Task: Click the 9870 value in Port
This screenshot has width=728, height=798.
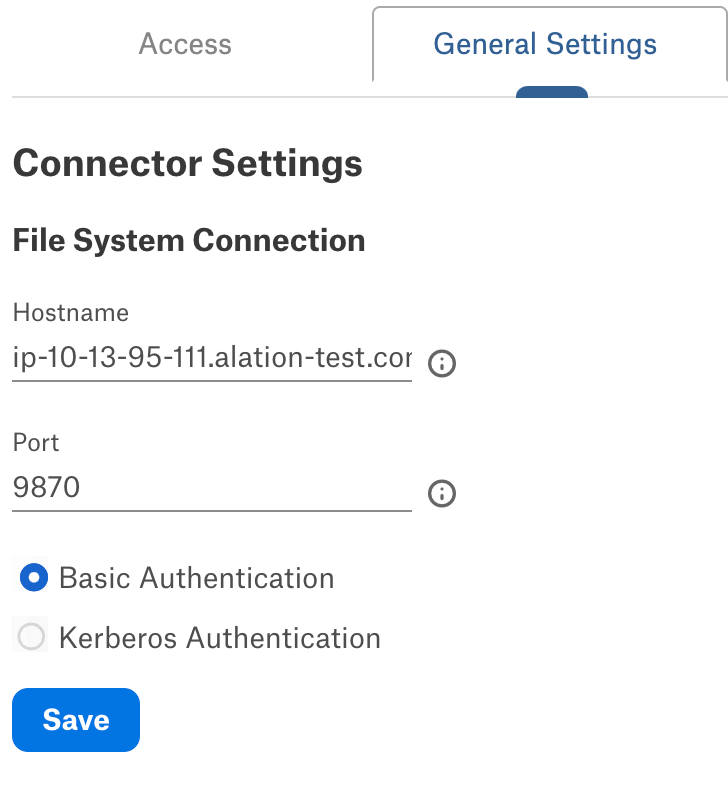Action: 46,487
